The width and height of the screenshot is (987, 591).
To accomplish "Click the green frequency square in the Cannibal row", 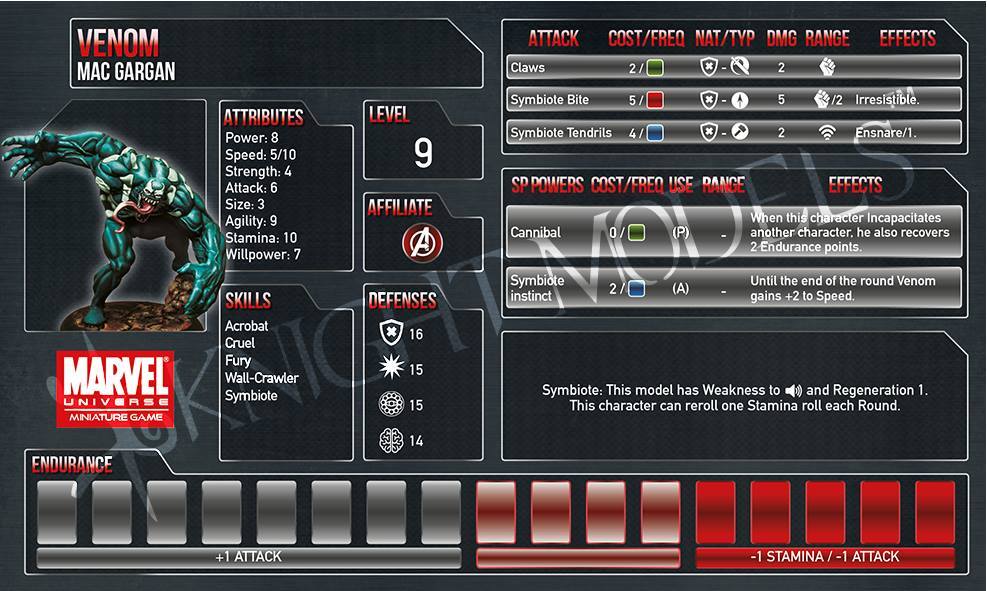I will click(636, 232).
